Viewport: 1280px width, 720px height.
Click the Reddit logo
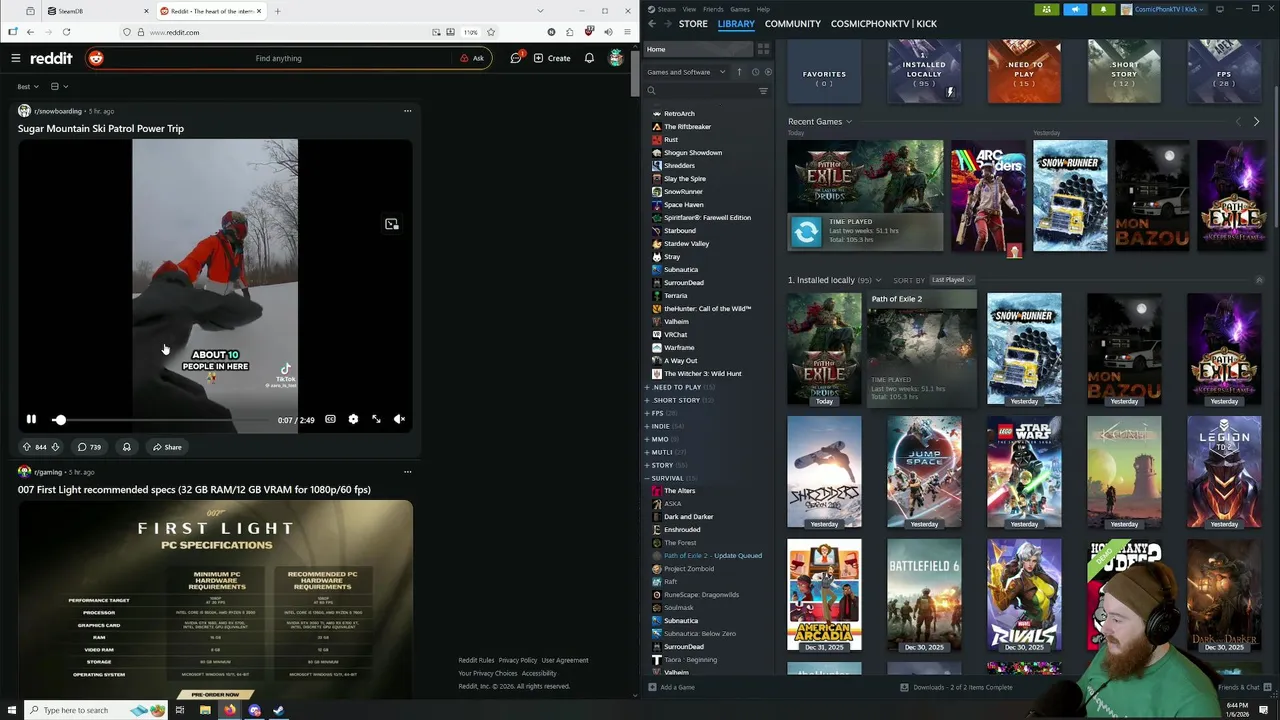51,58
